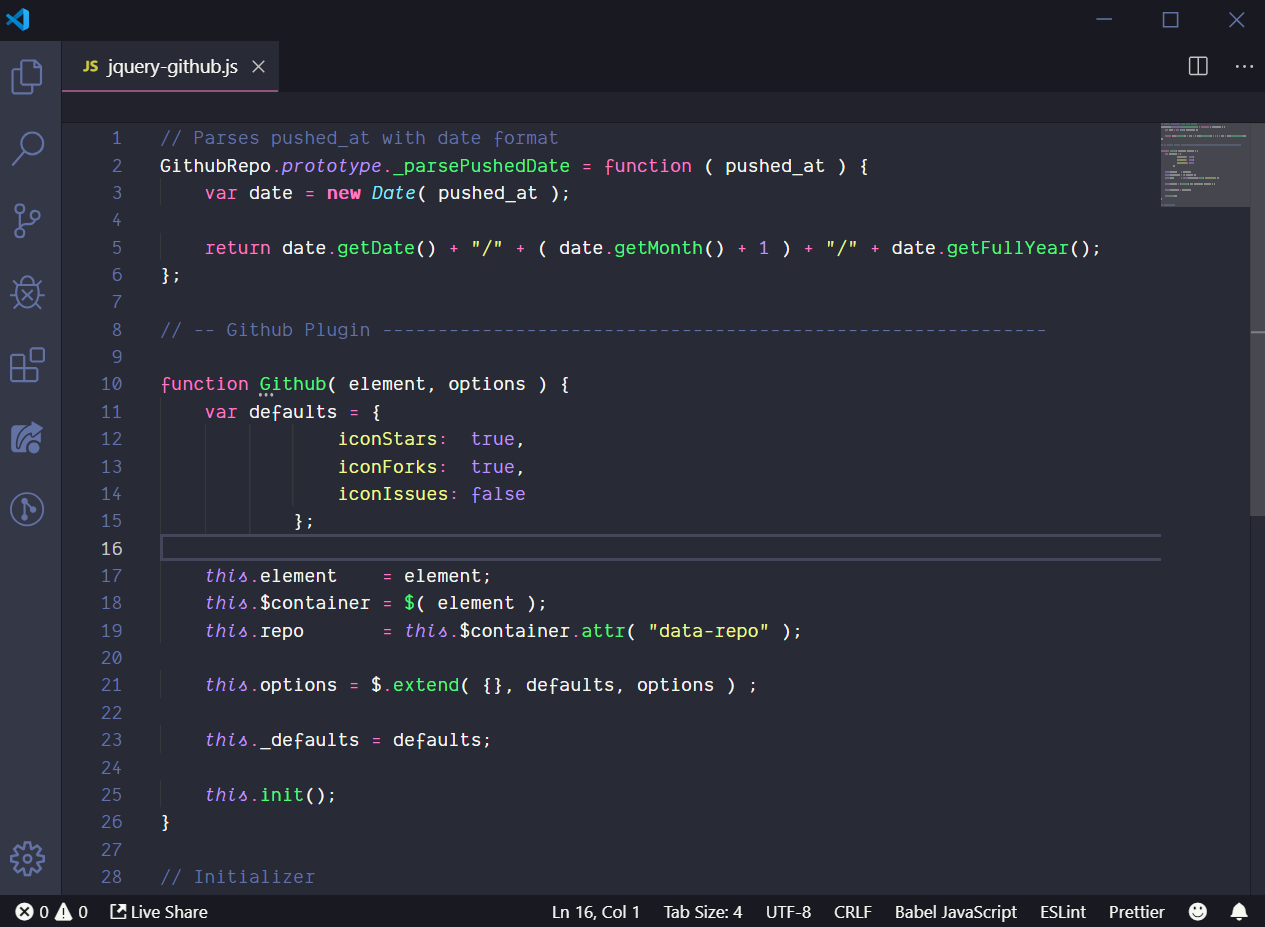The height and width of the screenshot is (927, 1265).
Task: Open Settings from the gear icon
Action: 27,858
